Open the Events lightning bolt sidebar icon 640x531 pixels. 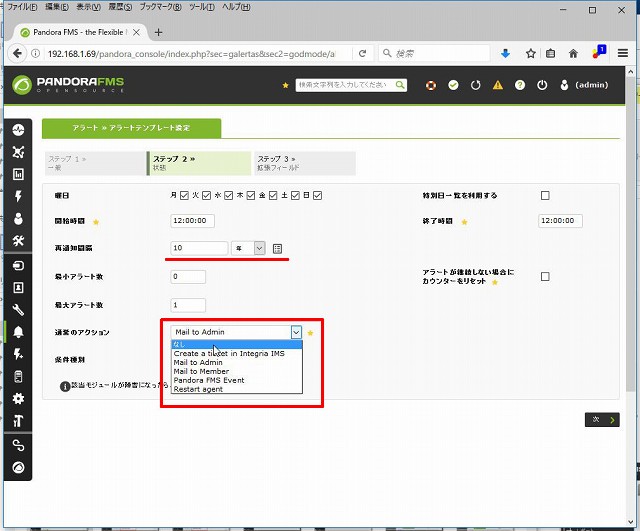click(18, 196)
